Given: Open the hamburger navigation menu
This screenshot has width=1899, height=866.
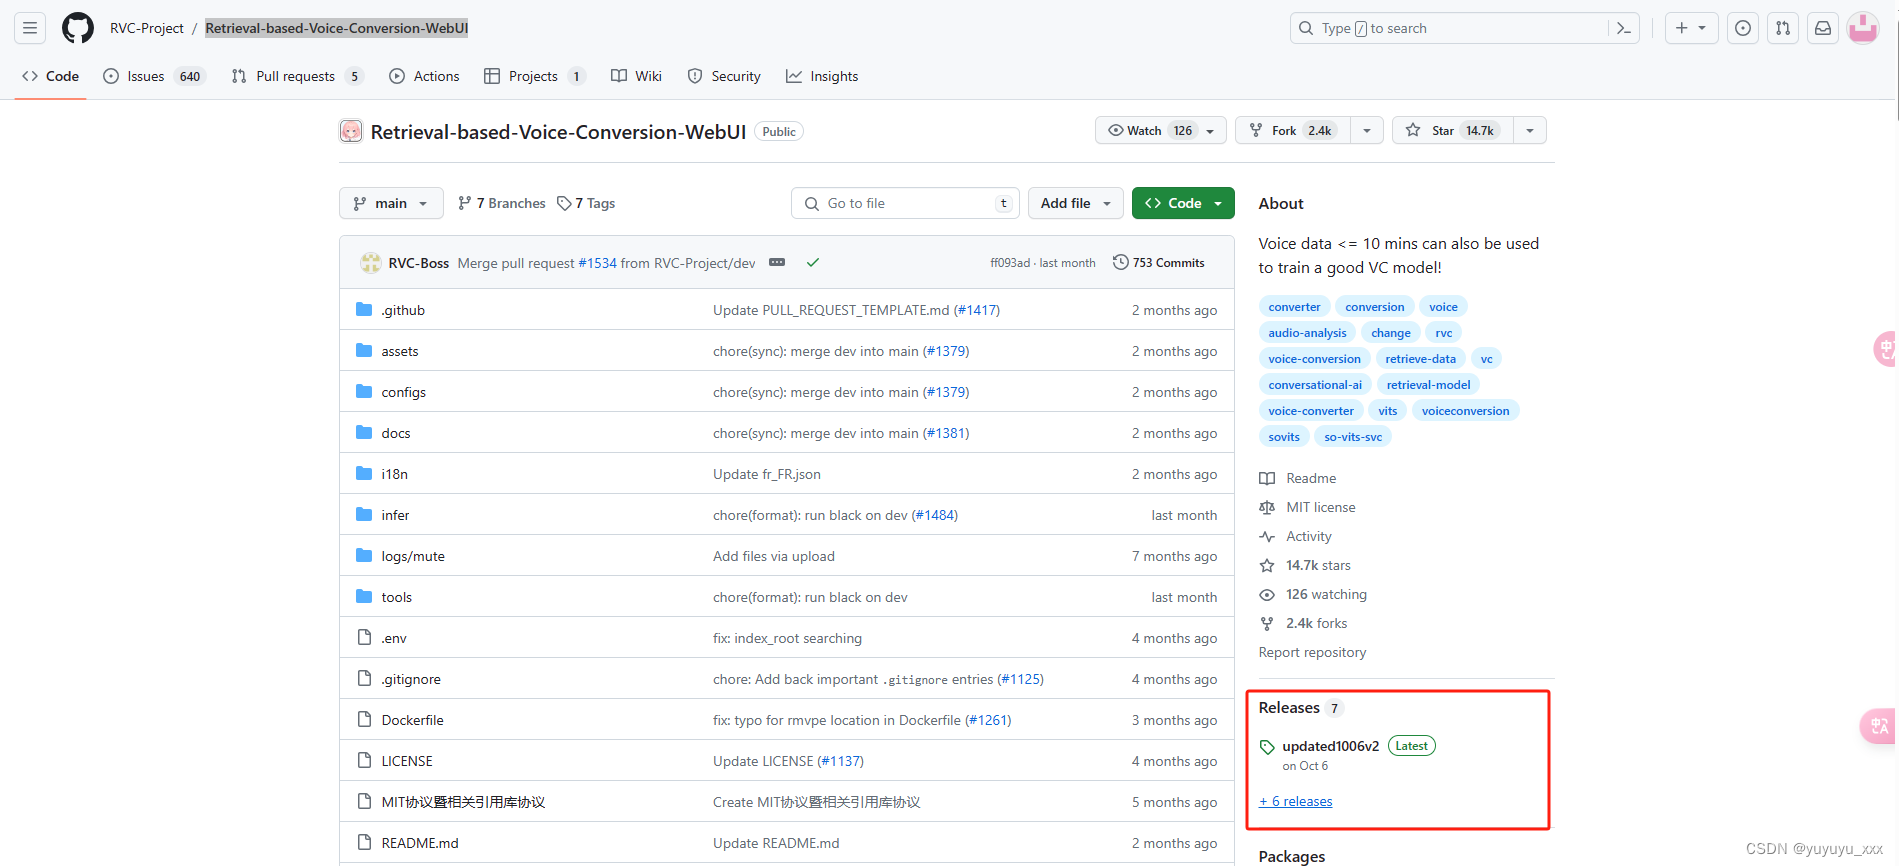Looking at the screenshot, I should click(30, 28).
